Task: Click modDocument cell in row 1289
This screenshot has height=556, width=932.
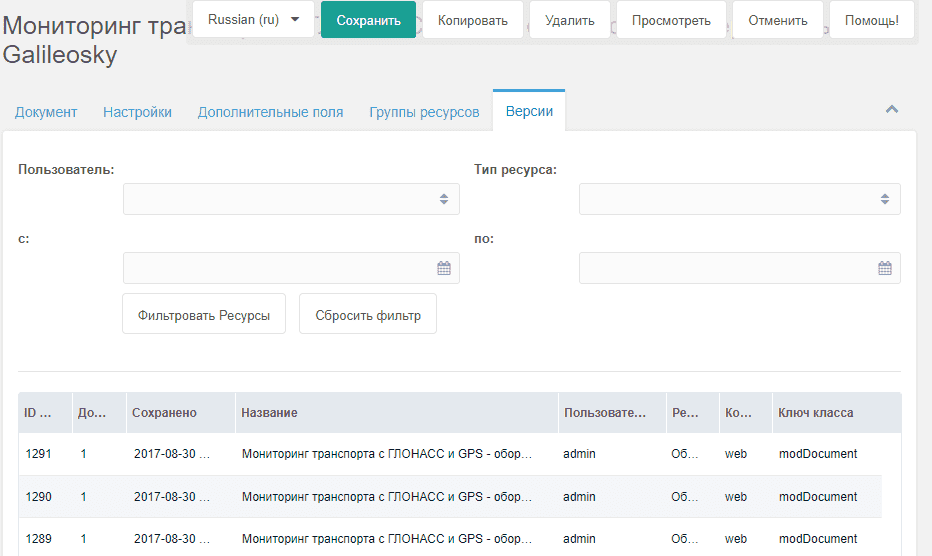Action: point(818,539)
